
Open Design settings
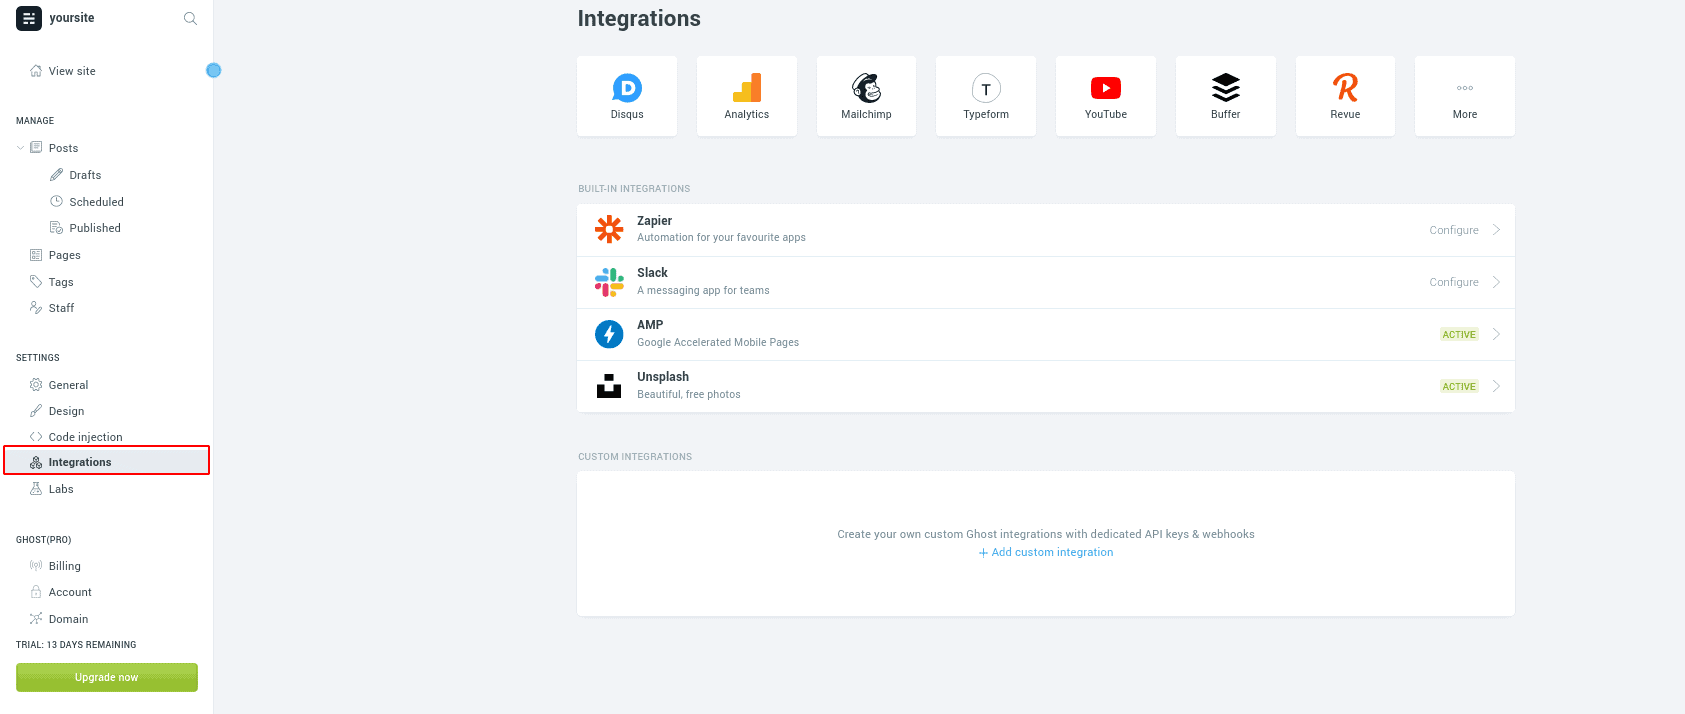pyautogui.click(x=66, y=411)
